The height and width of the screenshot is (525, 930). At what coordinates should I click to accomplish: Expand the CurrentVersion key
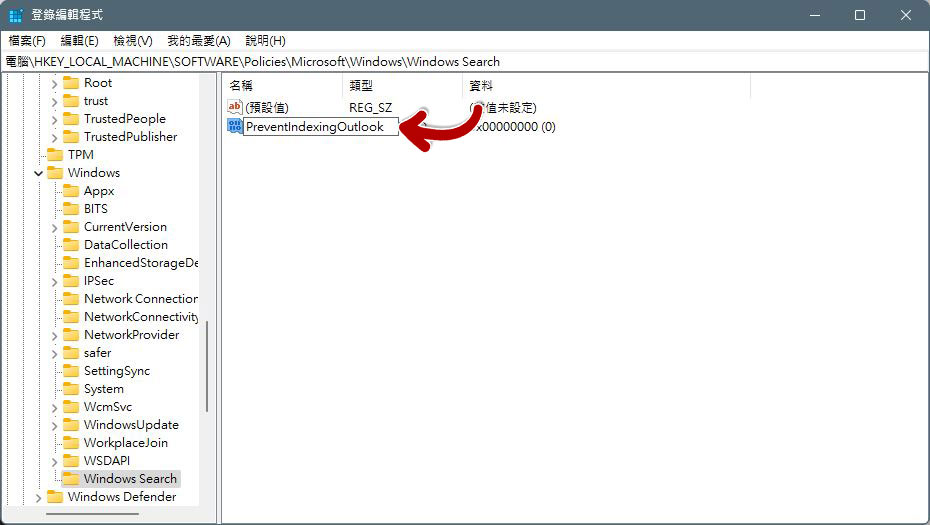click(x=54, y=228)
